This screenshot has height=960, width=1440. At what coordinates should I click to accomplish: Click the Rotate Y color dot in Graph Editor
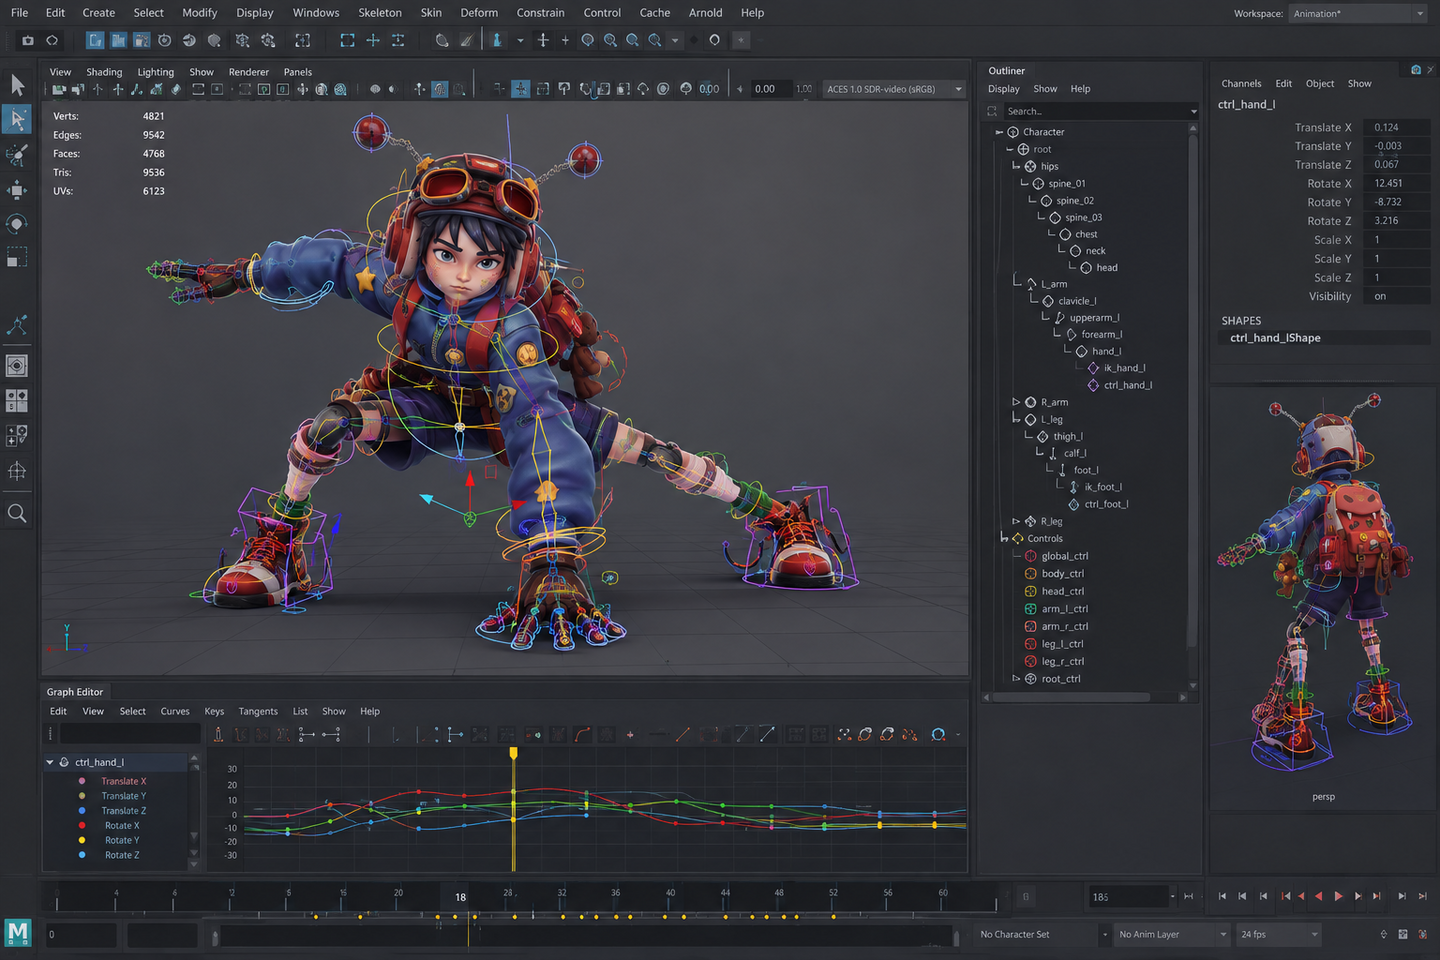pos(82,840)
